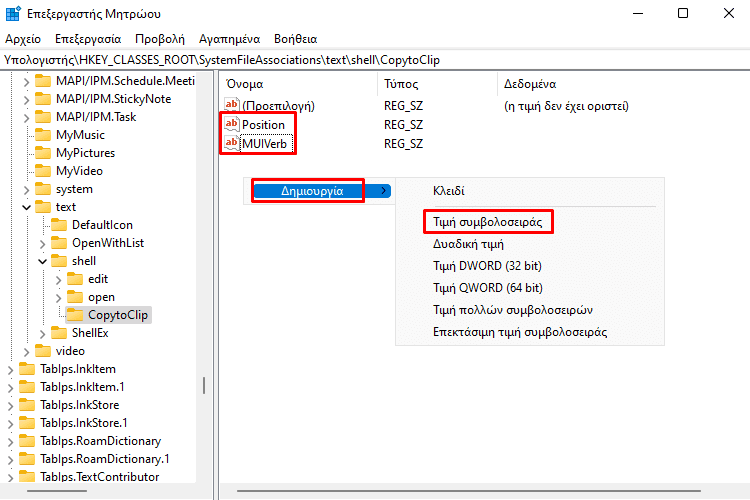The height and width of the screenshot is (500, 750).
Task: Open the Βοήθεια menu
Action: (296, 39)
